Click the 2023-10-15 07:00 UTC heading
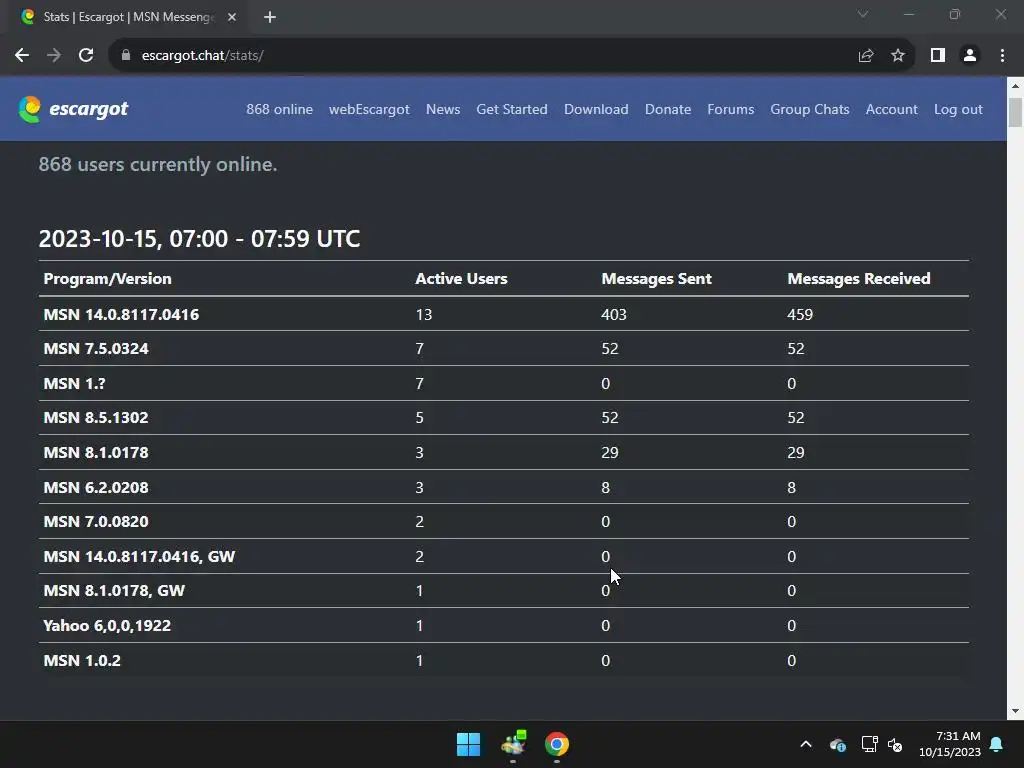This screenshot has width=1024, height=768. (199, 239)
